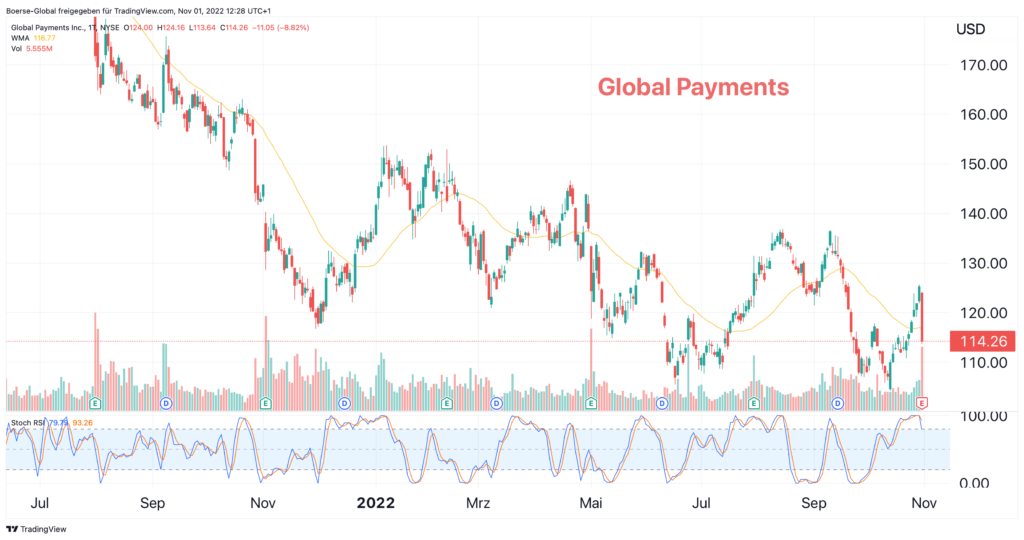Click the dividend marker at Sep 2021
This screenshot has width=1024, height=540.
tap(166, 404)
